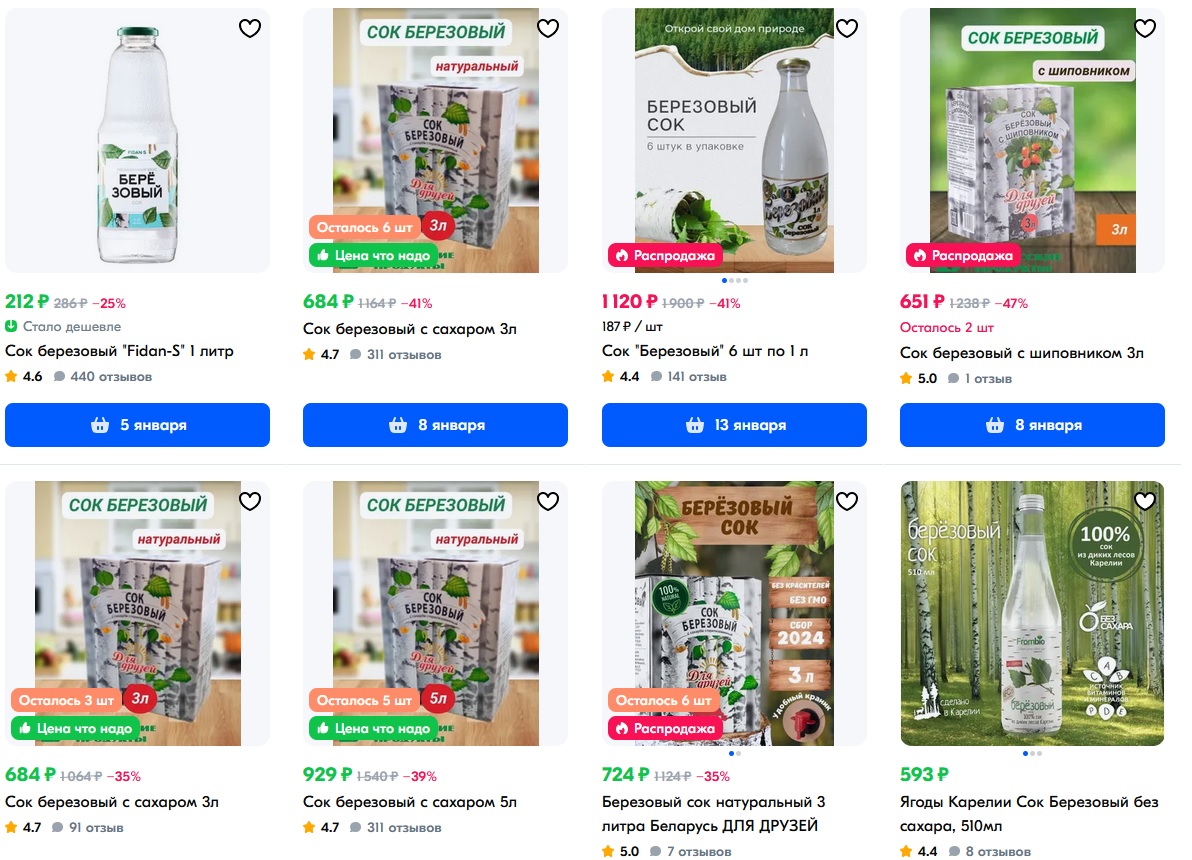Favorite the 5л birch juice with sugar
The image size is (1192, 860).
point(547,501)
